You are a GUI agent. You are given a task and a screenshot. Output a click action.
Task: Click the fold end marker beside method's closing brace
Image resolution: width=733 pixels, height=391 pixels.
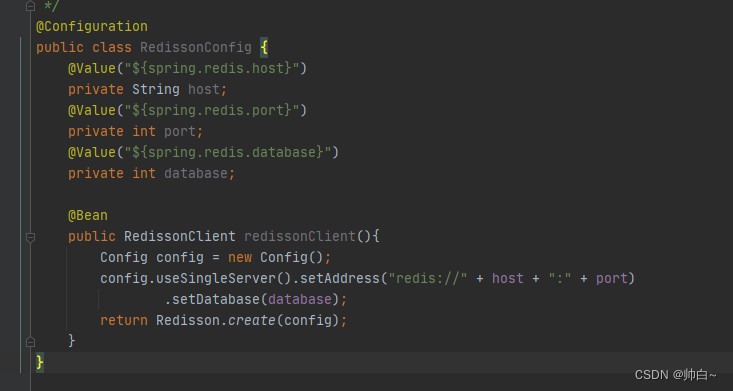coord(30,342)
